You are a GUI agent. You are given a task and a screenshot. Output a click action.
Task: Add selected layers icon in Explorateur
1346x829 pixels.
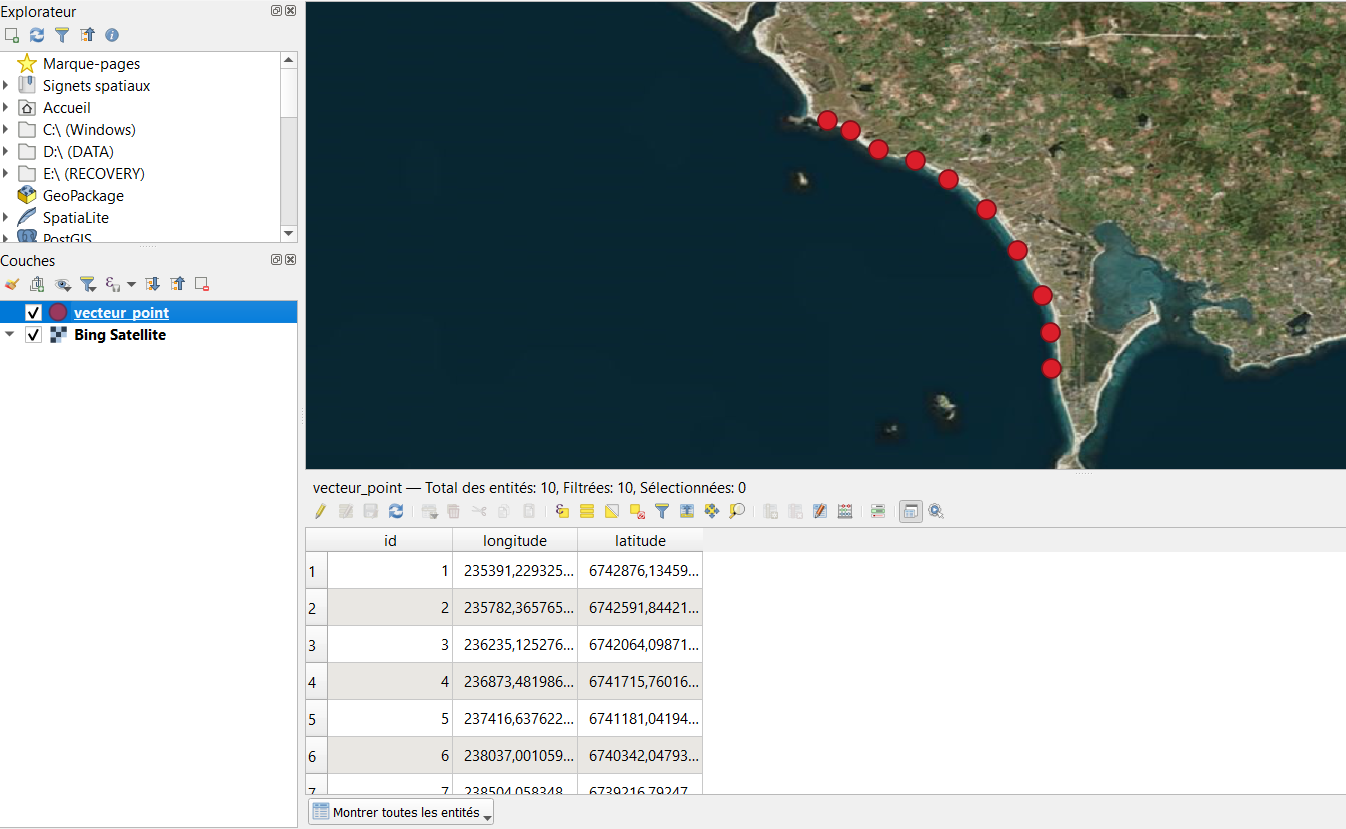coord(12,35)
